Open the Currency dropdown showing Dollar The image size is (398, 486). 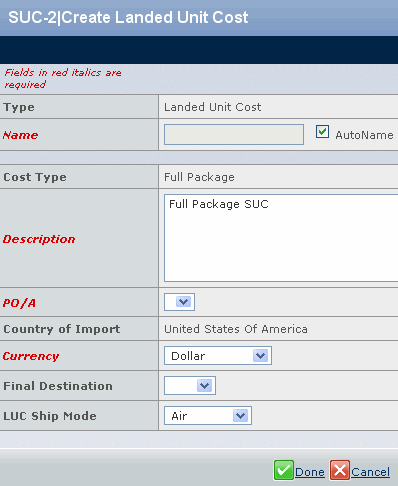point(218,356)
